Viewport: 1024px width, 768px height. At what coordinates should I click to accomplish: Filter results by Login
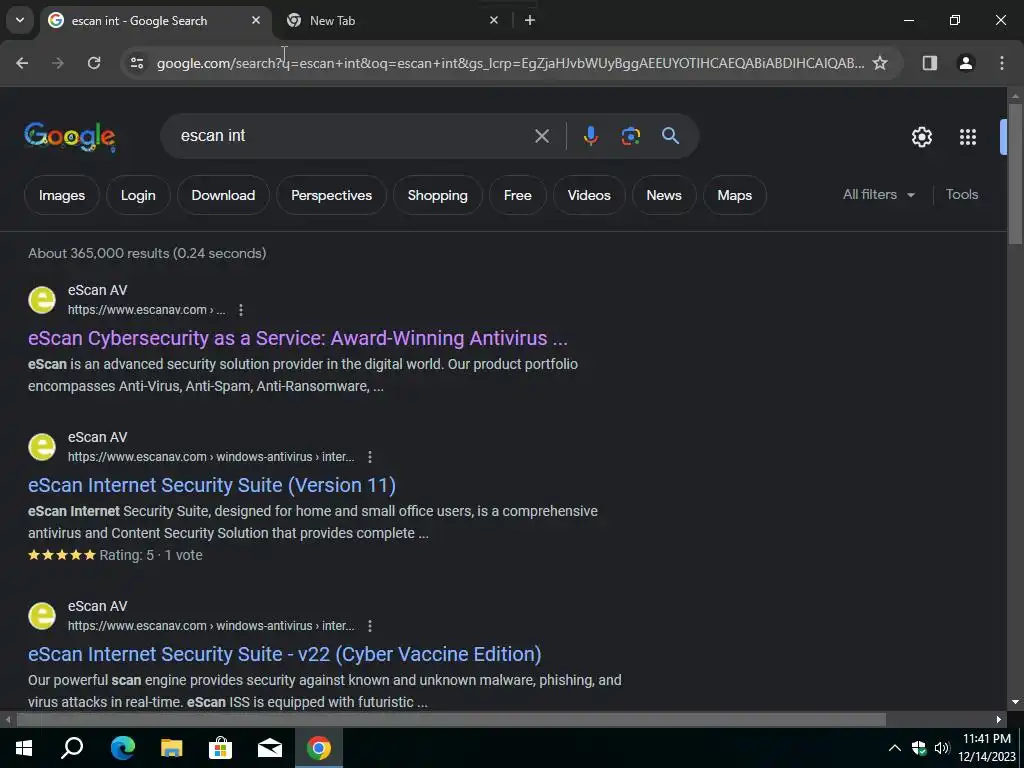pos(138,195)
